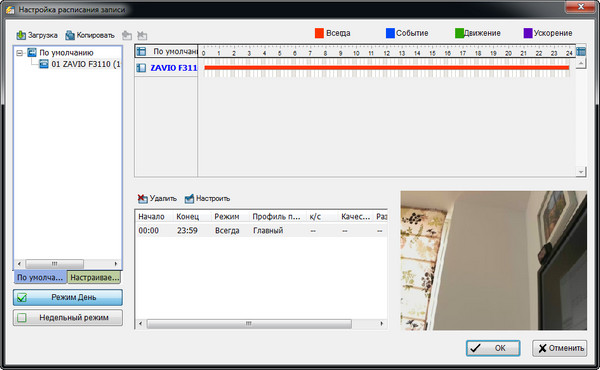Switch to the Настраивае... tab
This screenshot has height=370, width=600.
coord(94,277)
